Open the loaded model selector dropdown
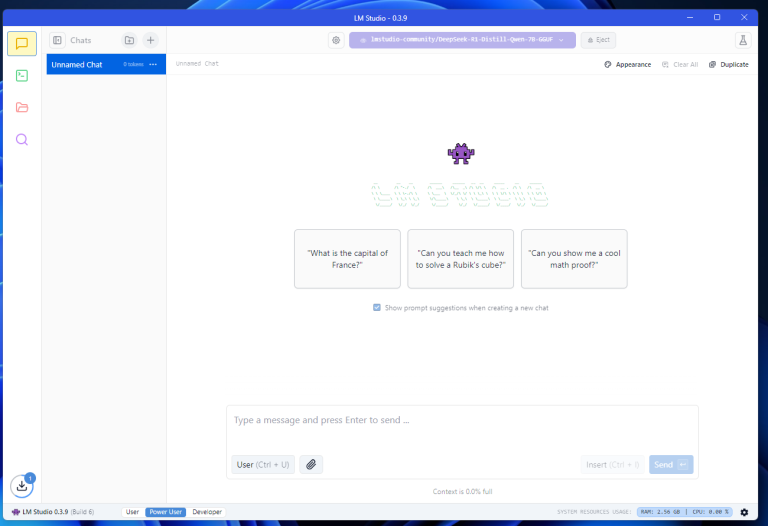Screen dimensions: 768x526 [462, 40]
